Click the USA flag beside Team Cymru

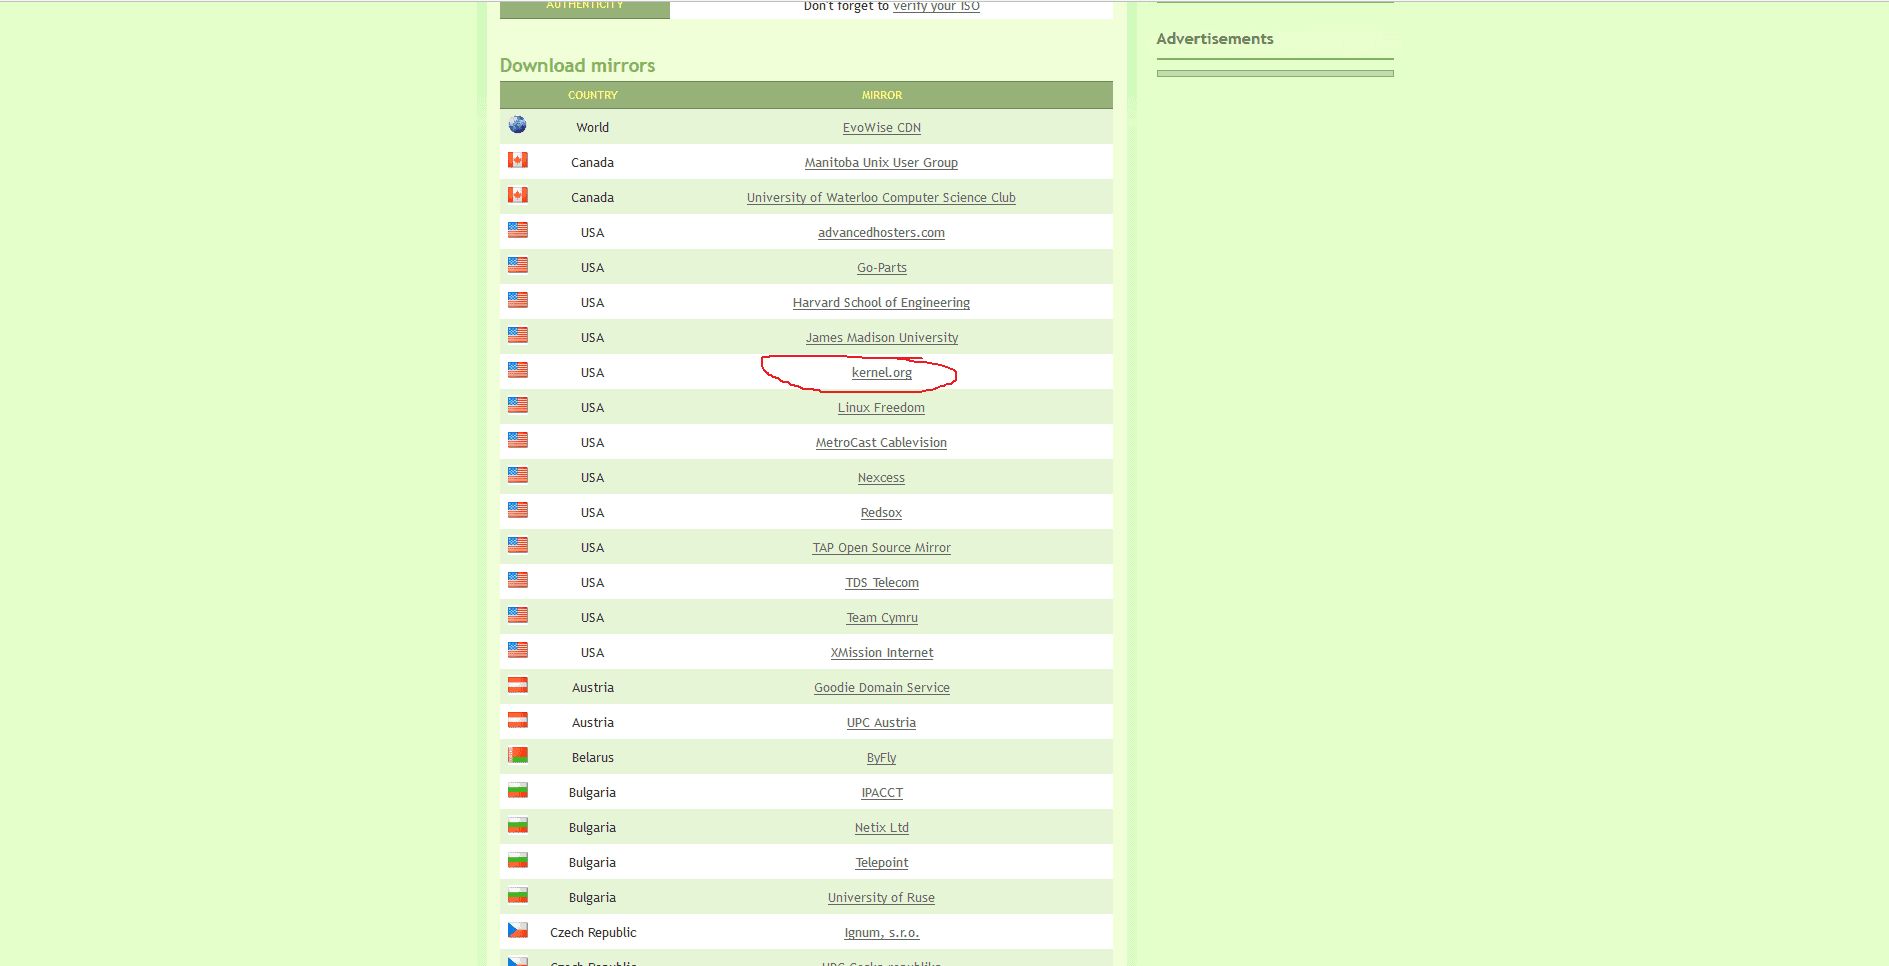tap(517, 615)
